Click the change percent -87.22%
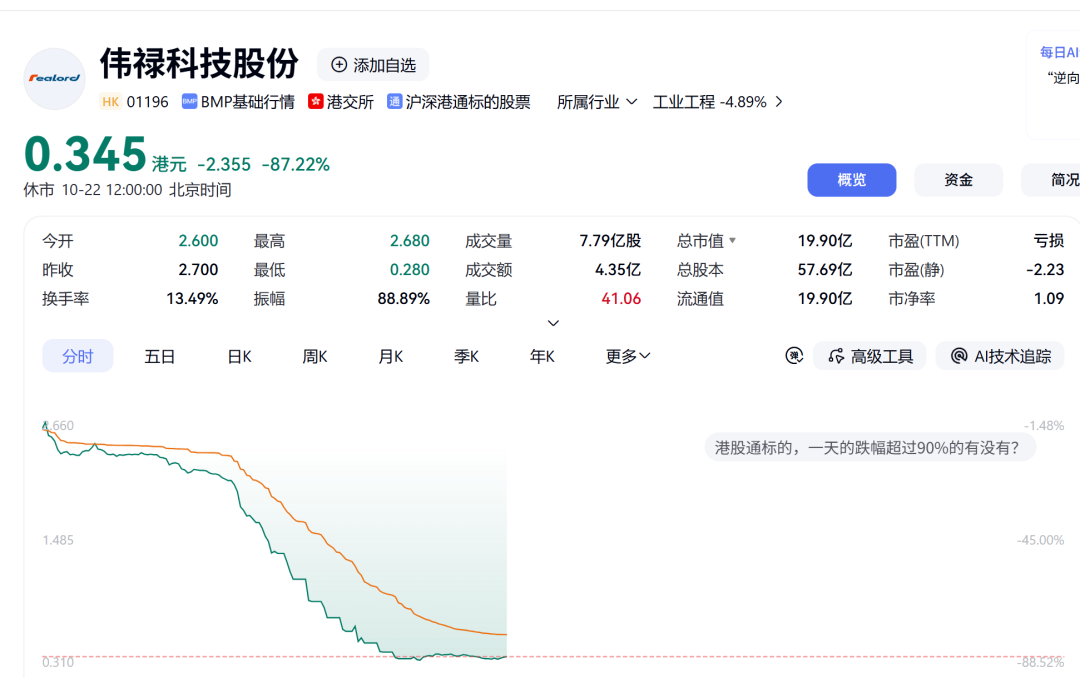The height and width of the screenshot is (678, 1080). pos(295,164)
